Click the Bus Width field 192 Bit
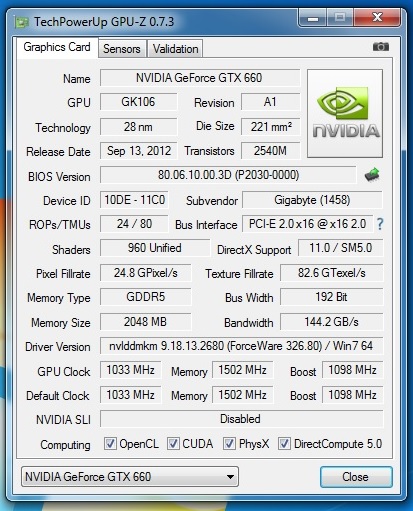The width and height of the screenshot is (413, 511). coord(332,297)
